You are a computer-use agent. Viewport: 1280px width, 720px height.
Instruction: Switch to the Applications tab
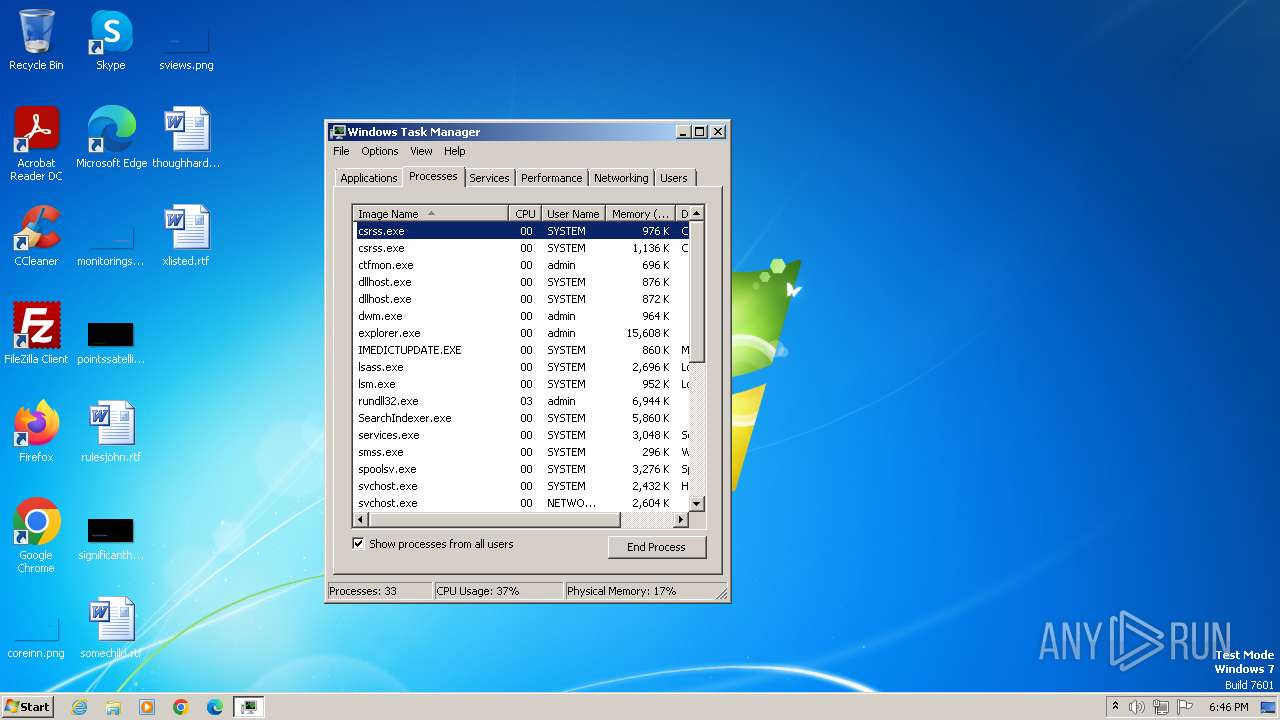click(x=368, y=178)
